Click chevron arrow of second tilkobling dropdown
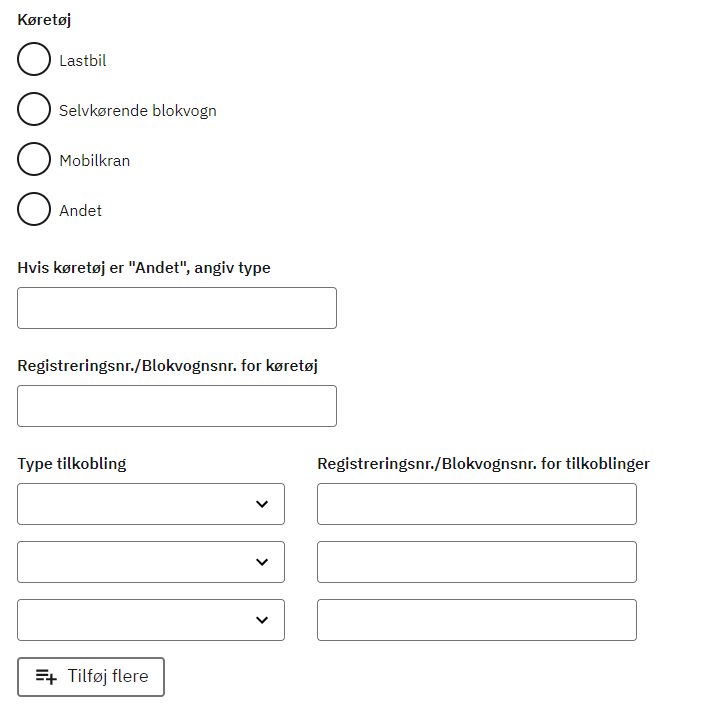The height and width of the screenshot is (711, 705). 262,562
